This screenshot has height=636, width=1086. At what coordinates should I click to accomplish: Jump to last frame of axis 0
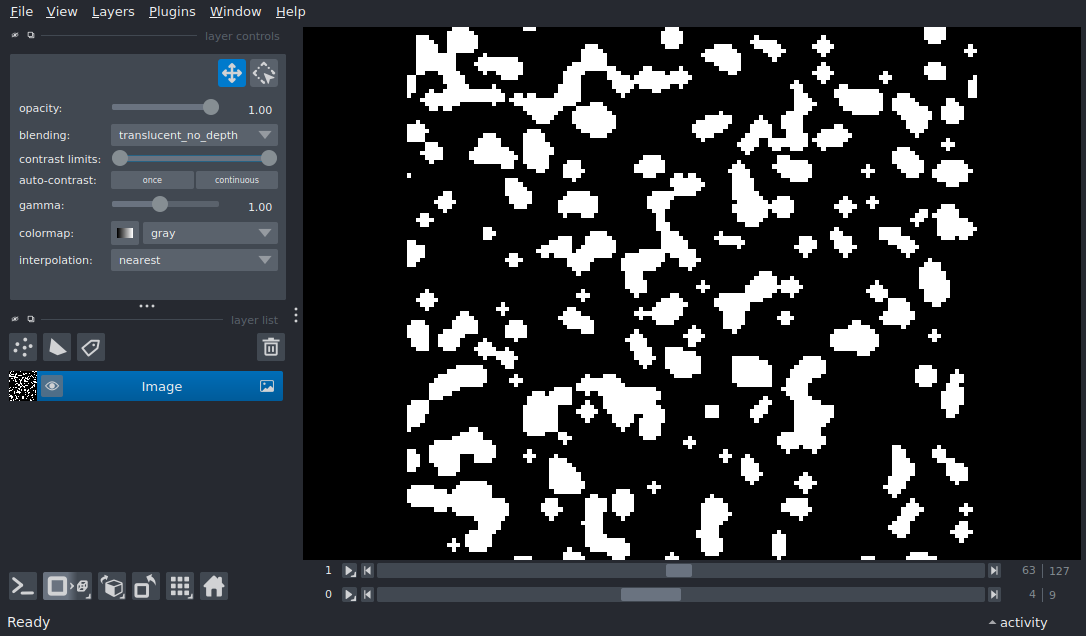tap(994, 594)
